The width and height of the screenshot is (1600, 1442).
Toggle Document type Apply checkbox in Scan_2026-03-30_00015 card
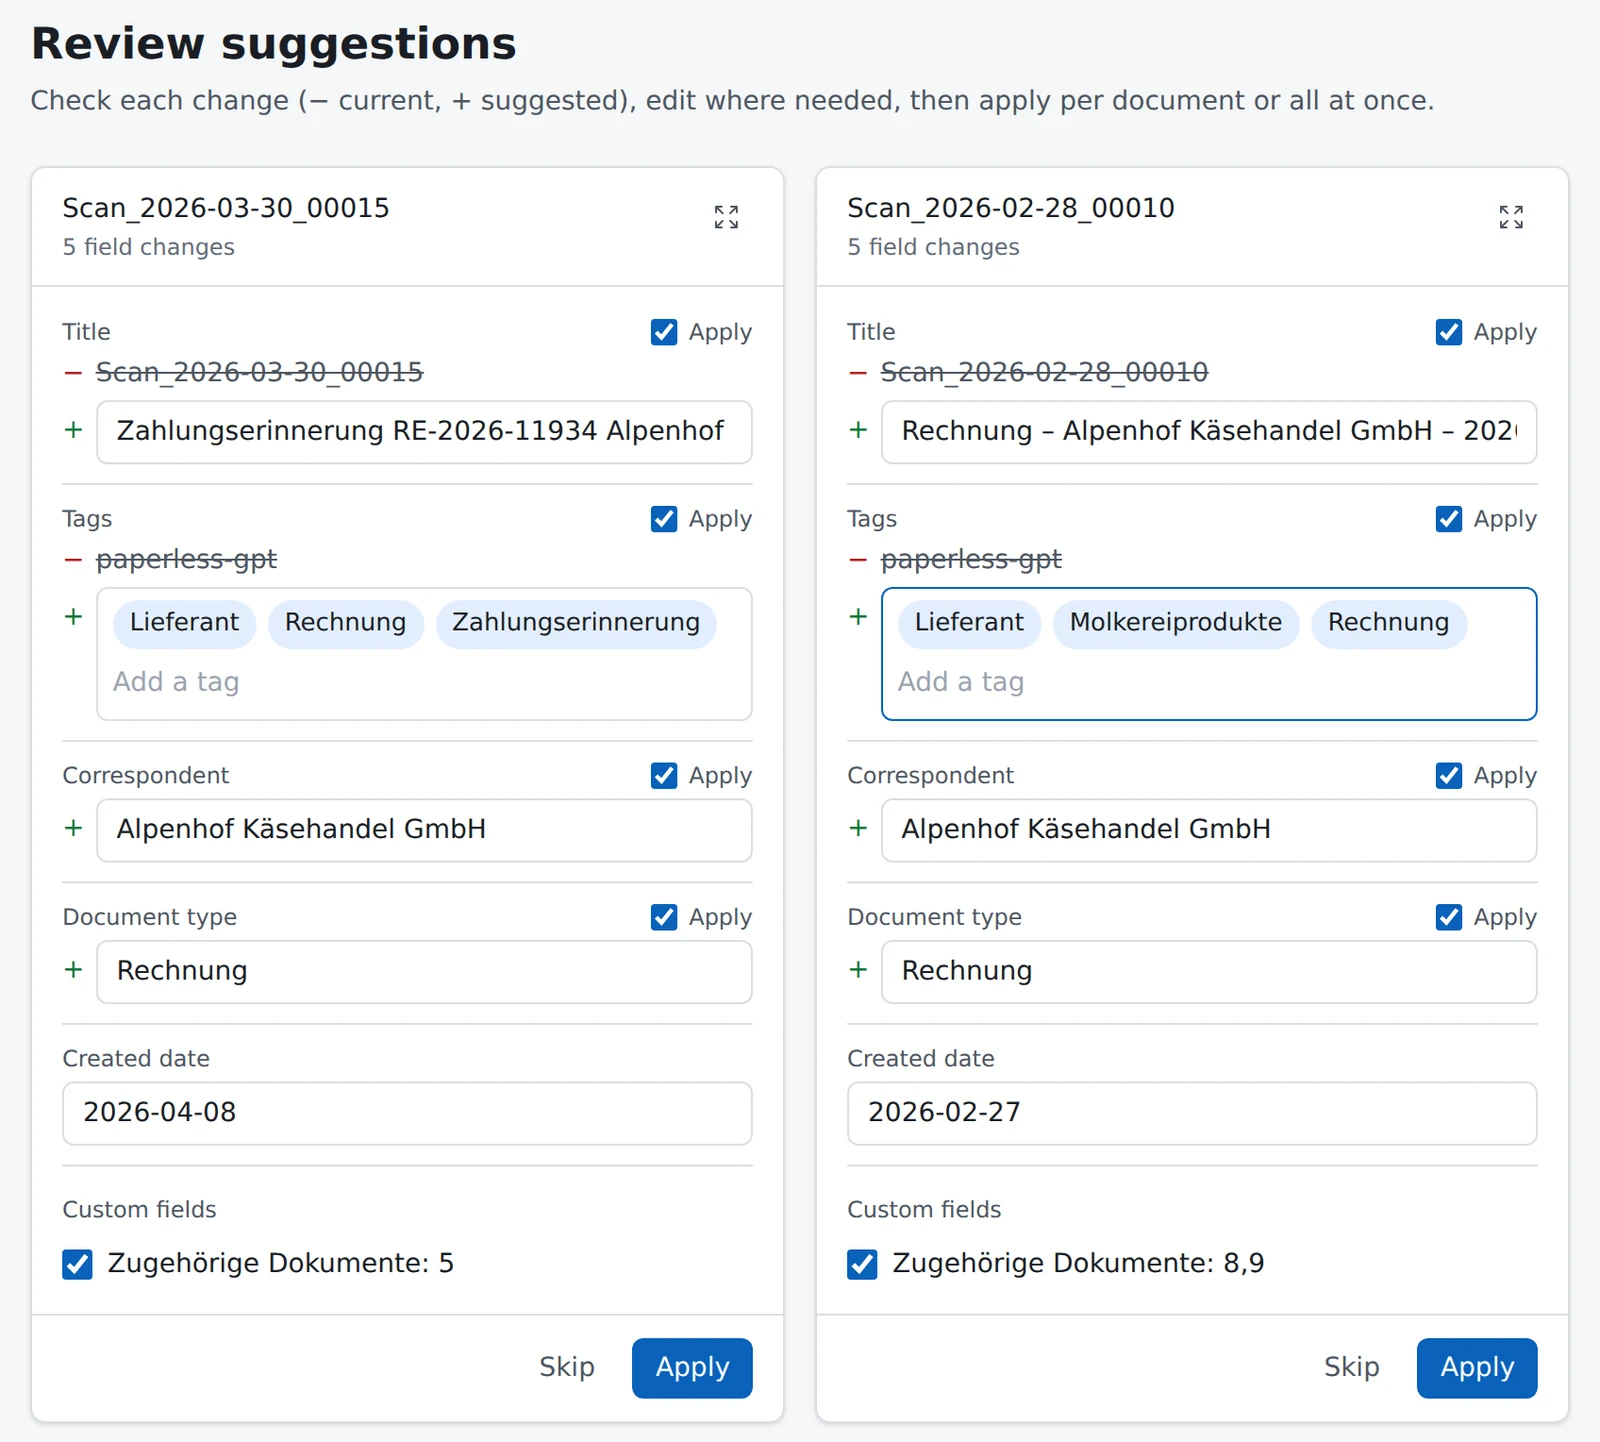664,917
